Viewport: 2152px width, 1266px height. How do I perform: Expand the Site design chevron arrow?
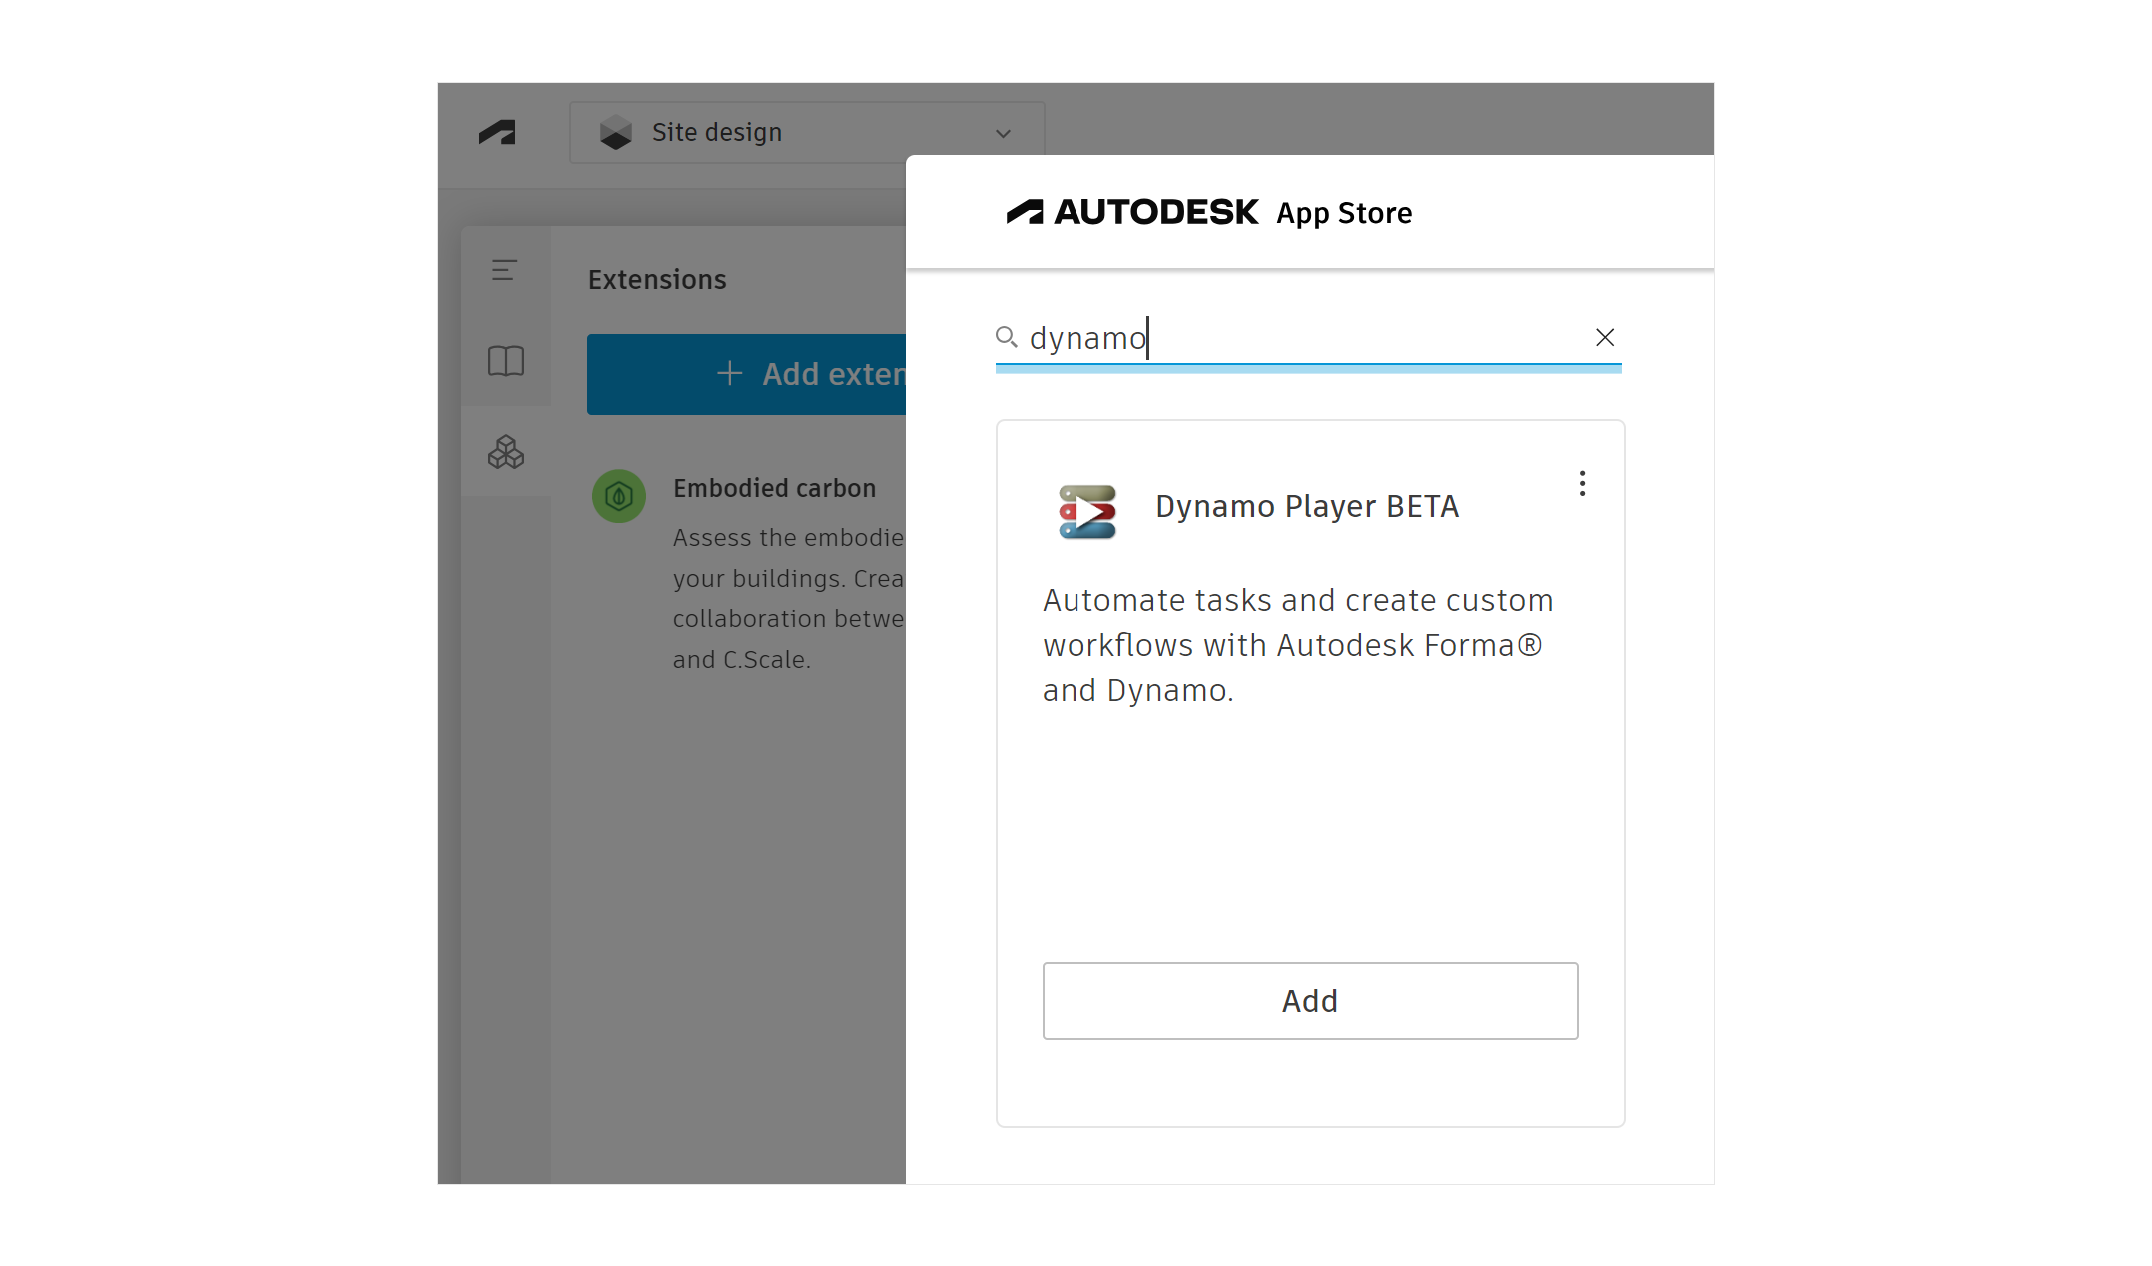(x=1003, y=133)
